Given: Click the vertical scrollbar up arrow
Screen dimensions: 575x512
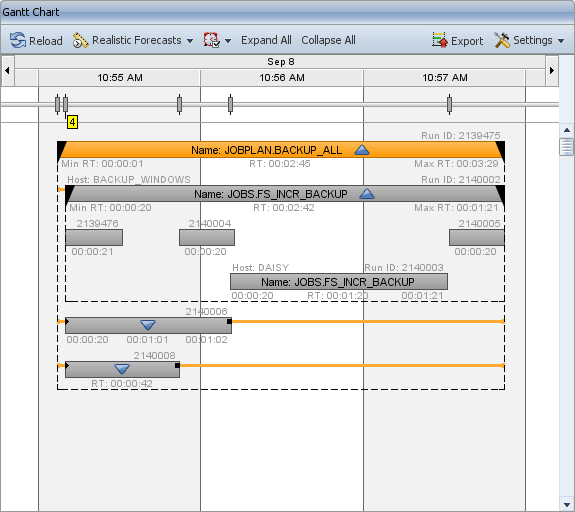Looking at the screenshot, I should (567, 130).
